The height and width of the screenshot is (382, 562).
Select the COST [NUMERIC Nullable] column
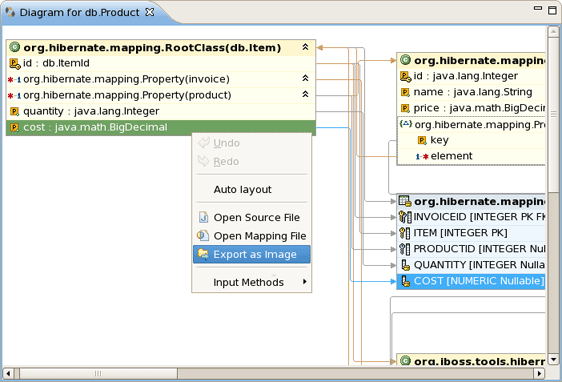[x=471, y=281]
